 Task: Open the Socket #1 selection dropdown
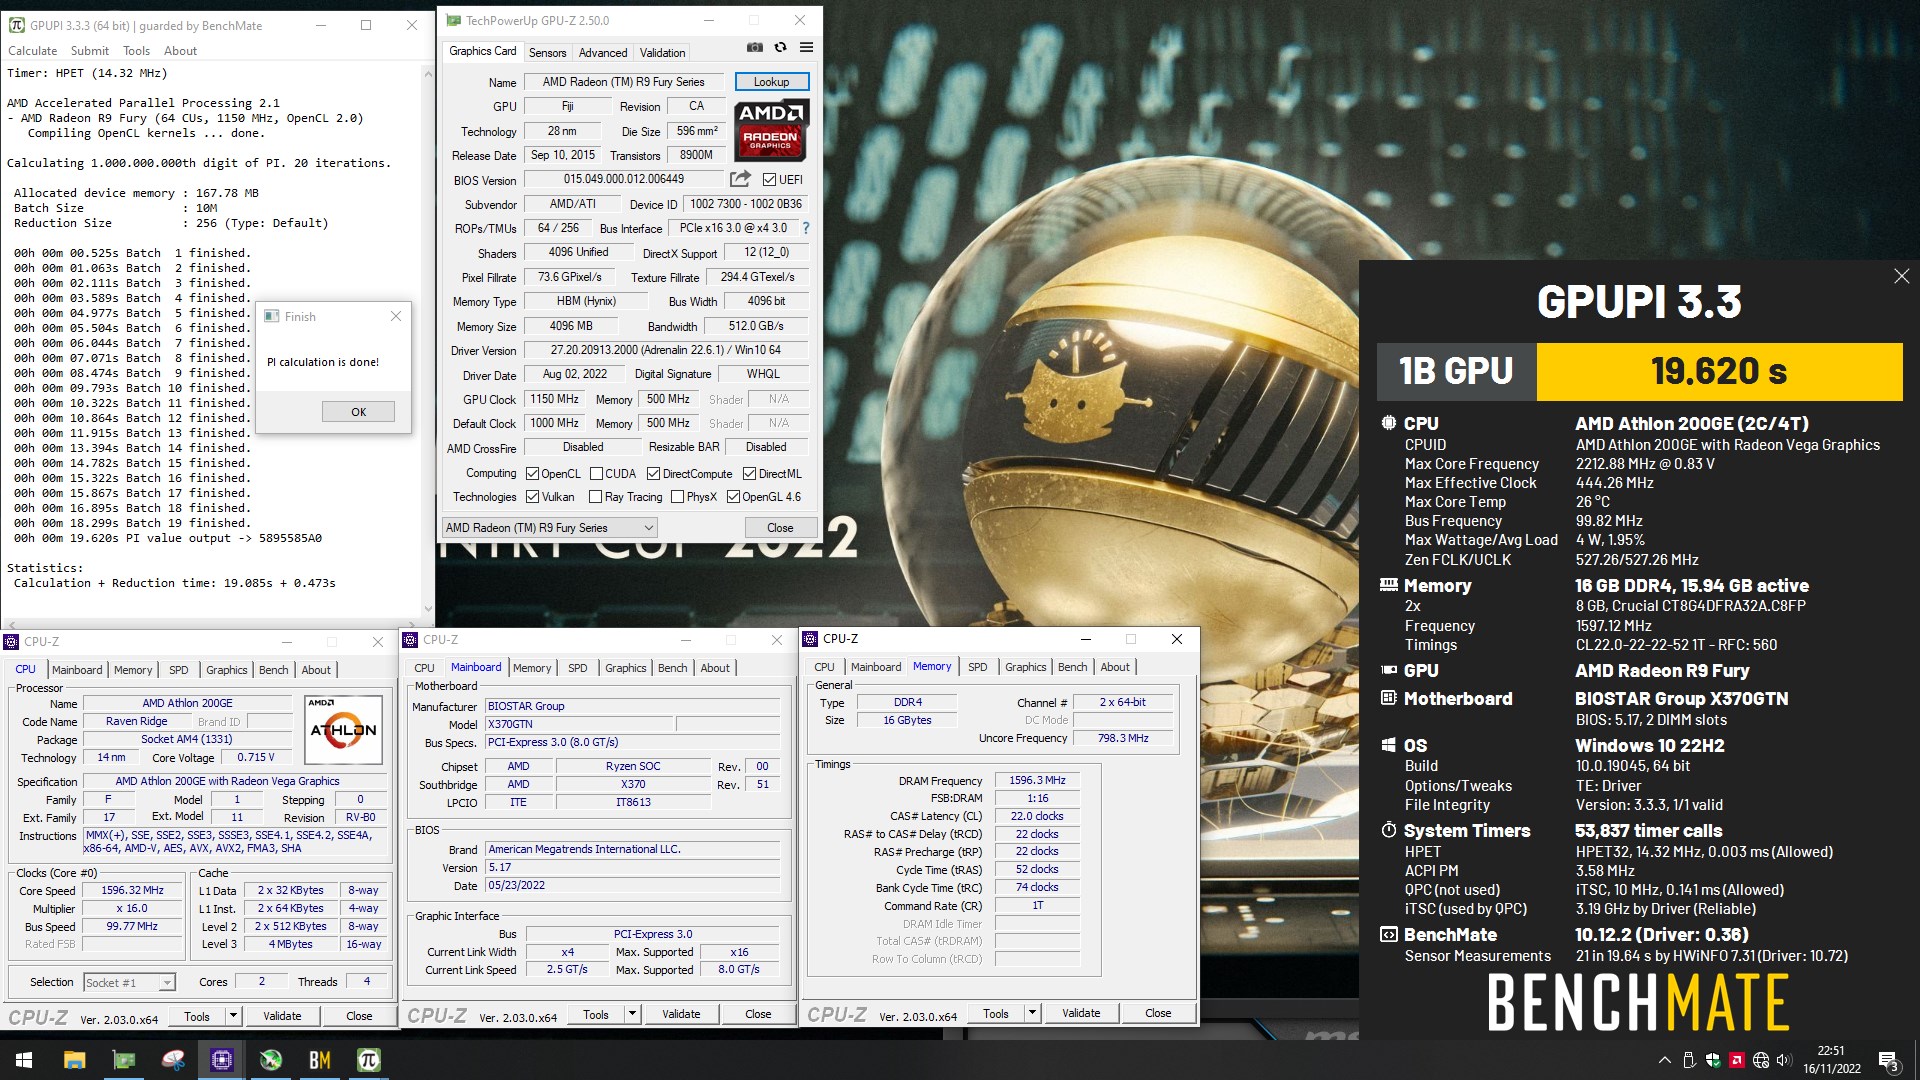point(130,983)
